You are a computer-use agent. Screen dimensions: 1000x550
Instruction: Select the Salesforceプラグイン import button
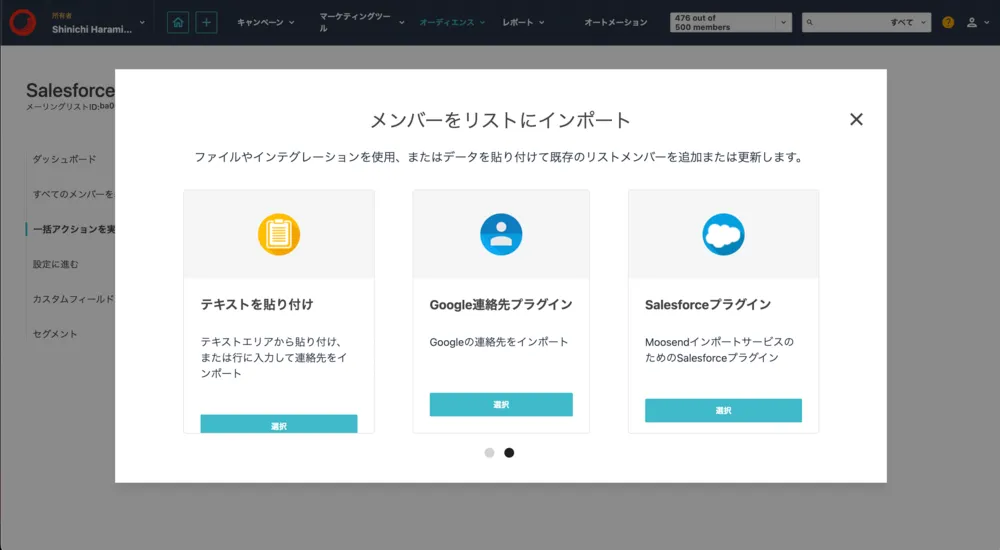pyautogui.click(x=723, y=410)
